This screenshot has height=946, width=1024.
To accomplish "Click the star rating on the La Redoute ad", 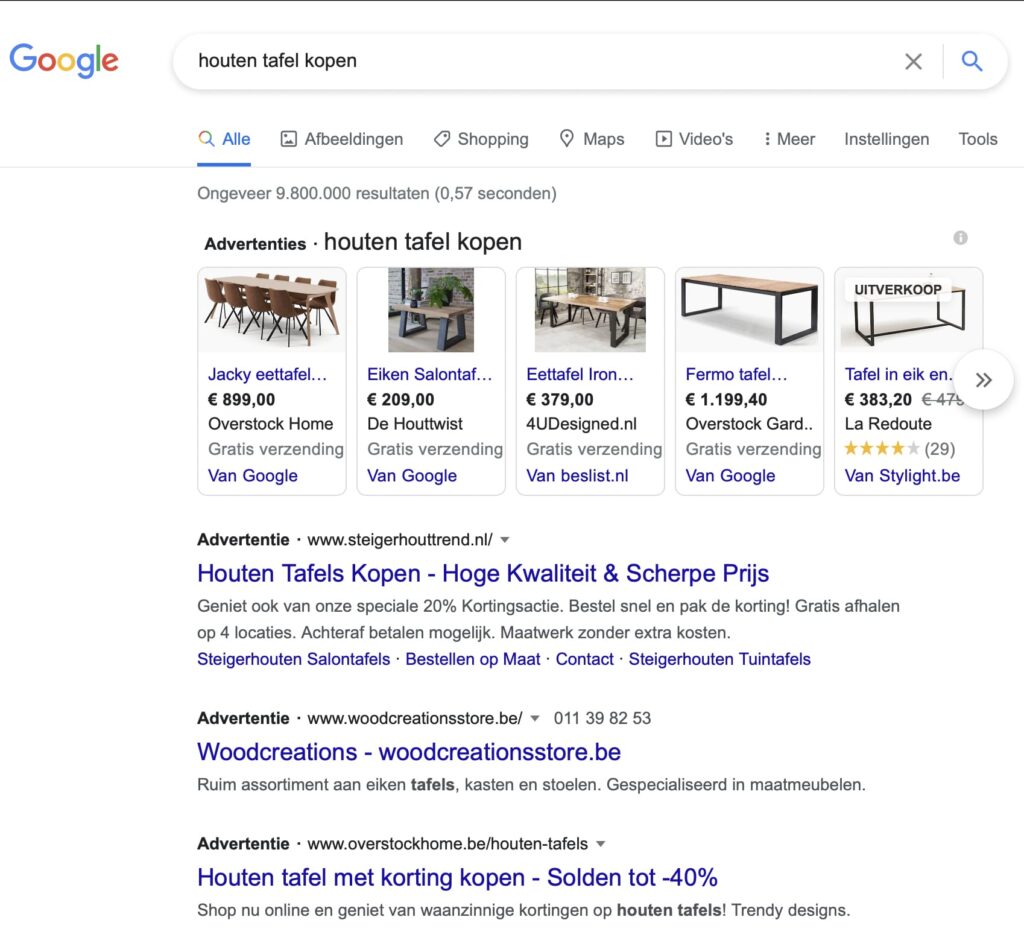I will (x=882, y=449).
